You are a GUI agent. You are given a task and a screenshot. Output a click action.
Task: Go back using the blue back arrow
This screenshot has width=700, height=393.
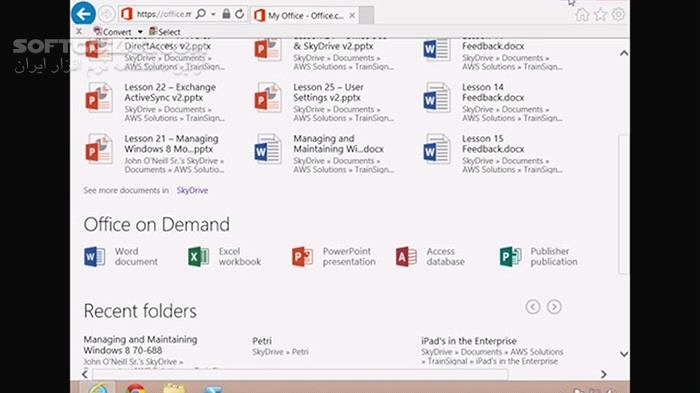point(83,14)
